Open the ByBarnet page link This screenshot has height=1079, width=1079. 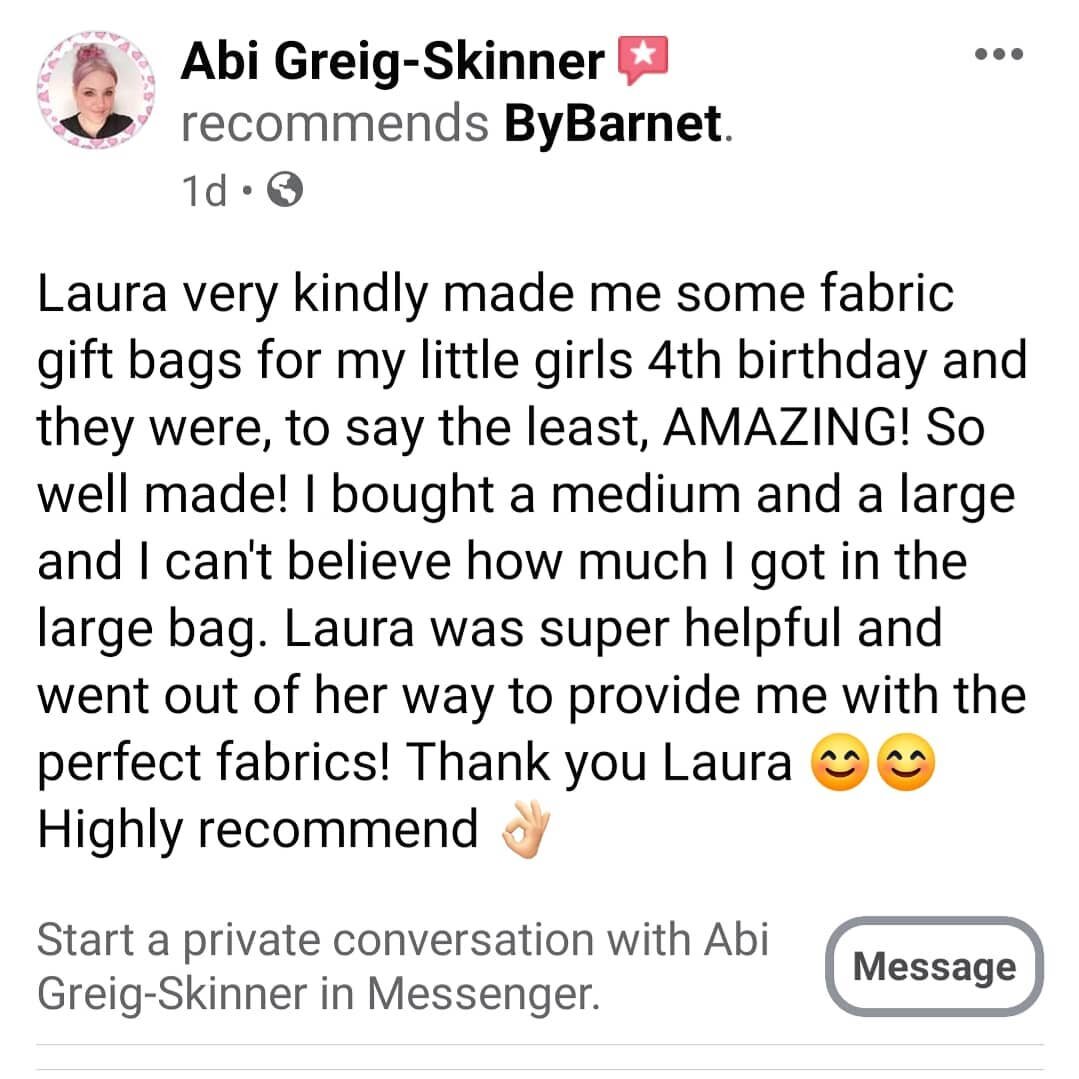click(612, 124)
